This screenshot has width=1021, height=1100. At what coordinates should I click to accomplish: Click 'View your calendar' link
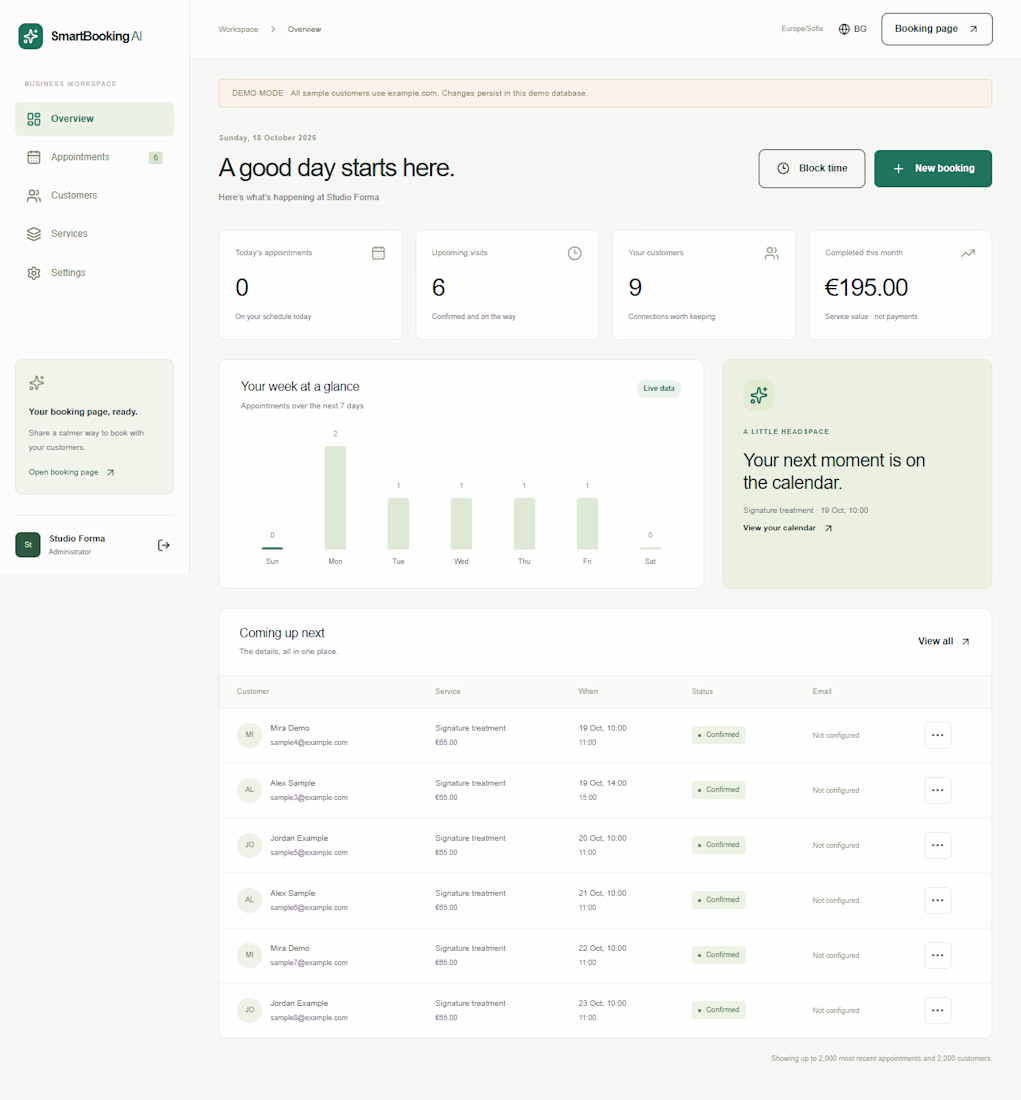click(787, 528)
